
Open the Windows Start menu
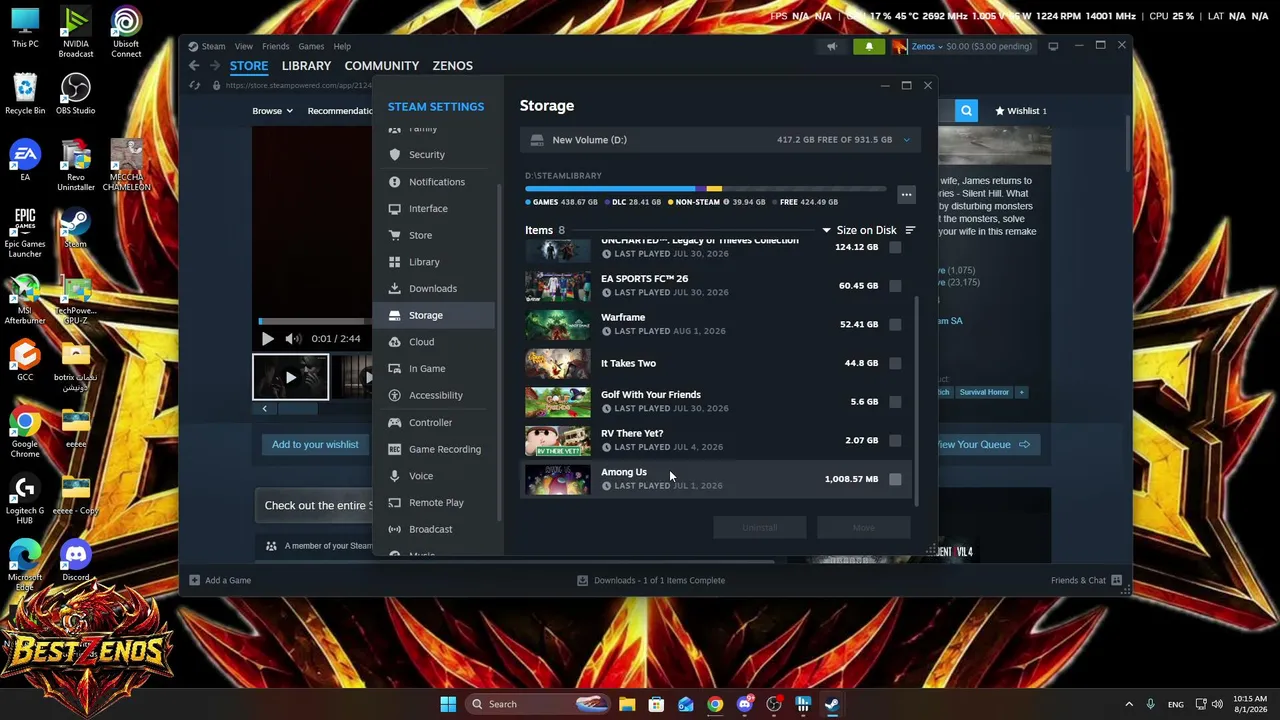coord(448,704)
